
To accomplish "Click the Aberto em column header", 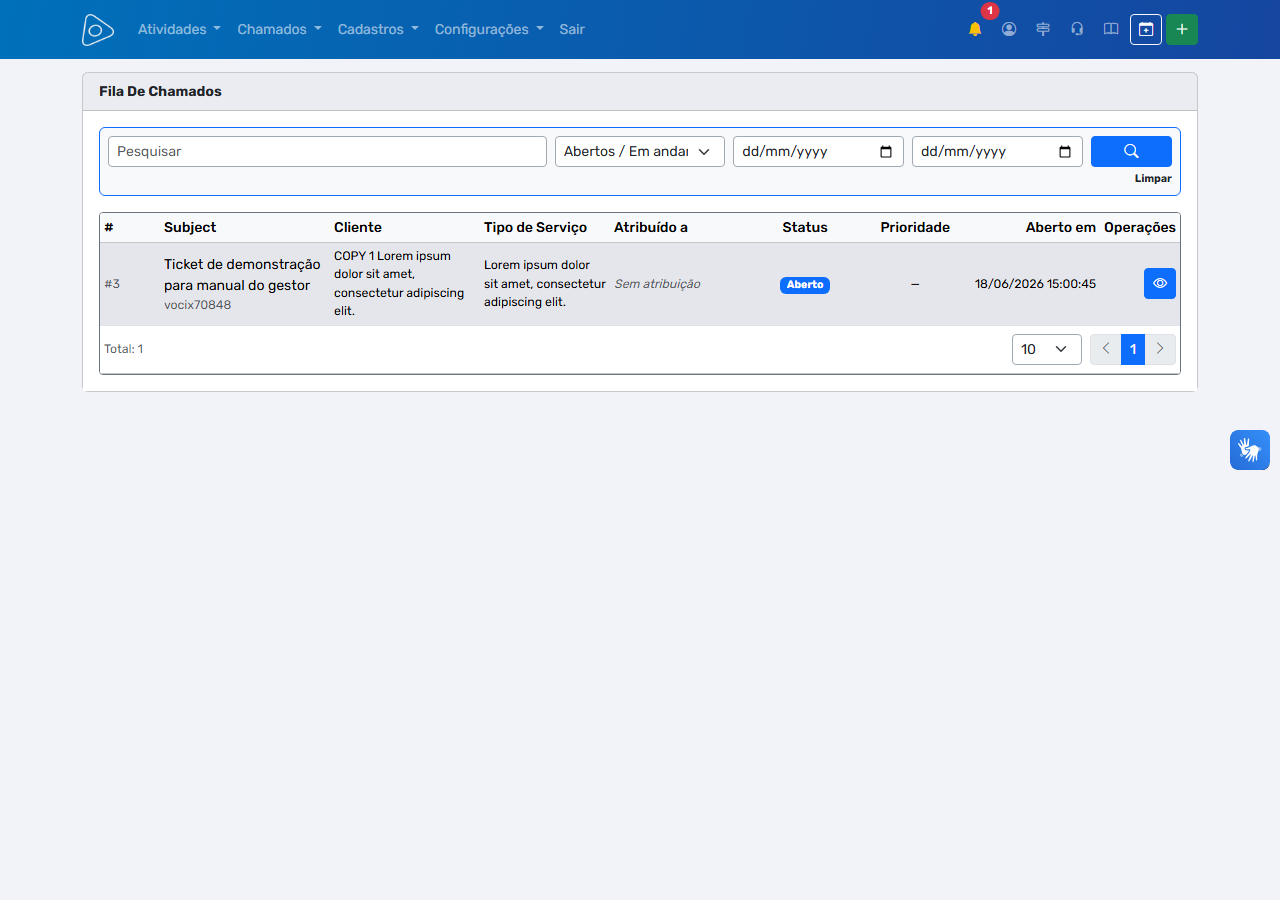I will click(x=1061, y=227).
